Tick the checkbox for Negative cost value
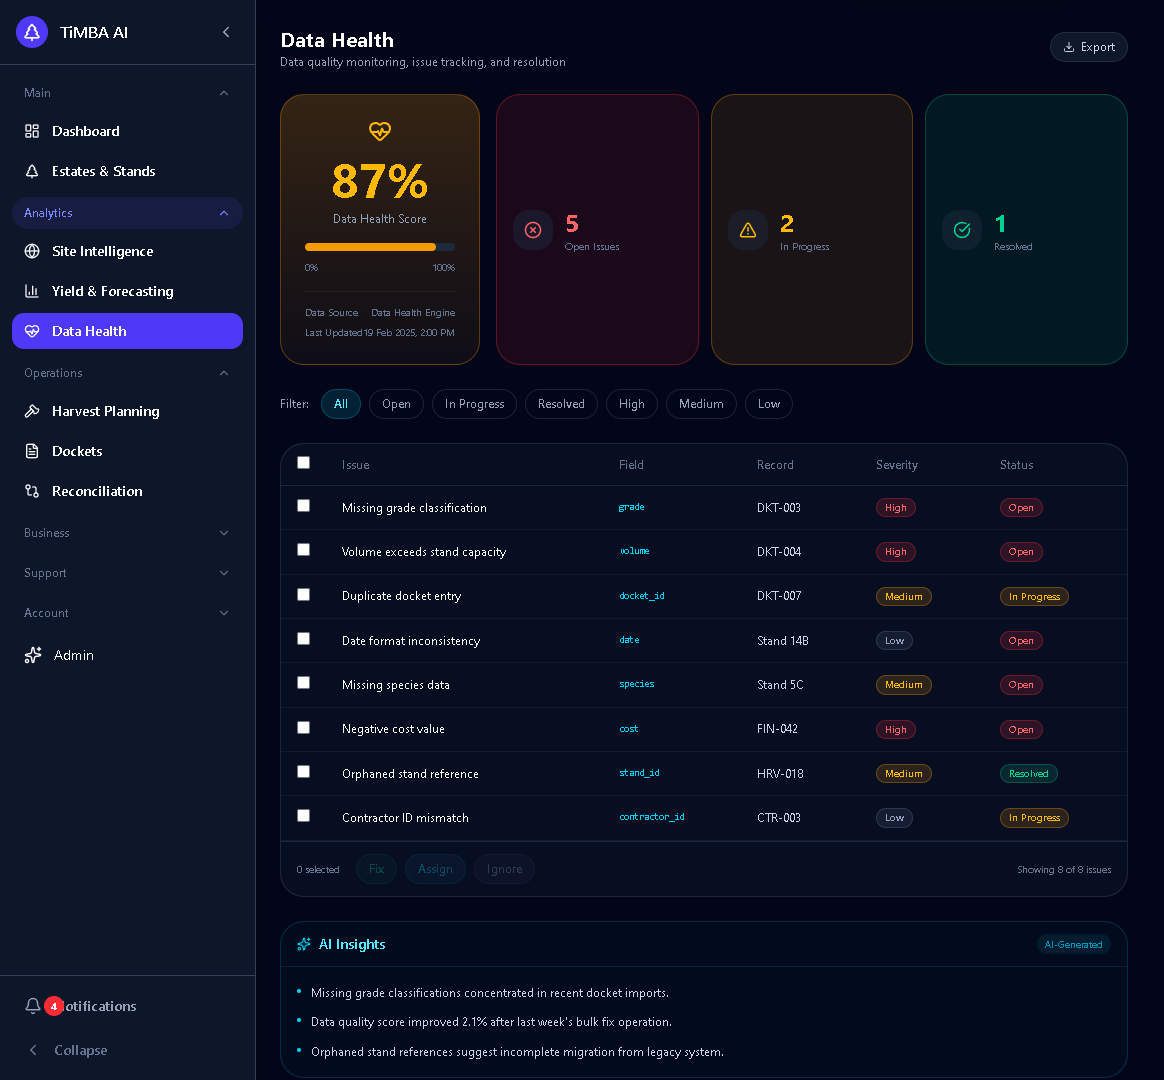This screenshot has width=1164, height=1080. pyautogui.click(x=304, y=728)
